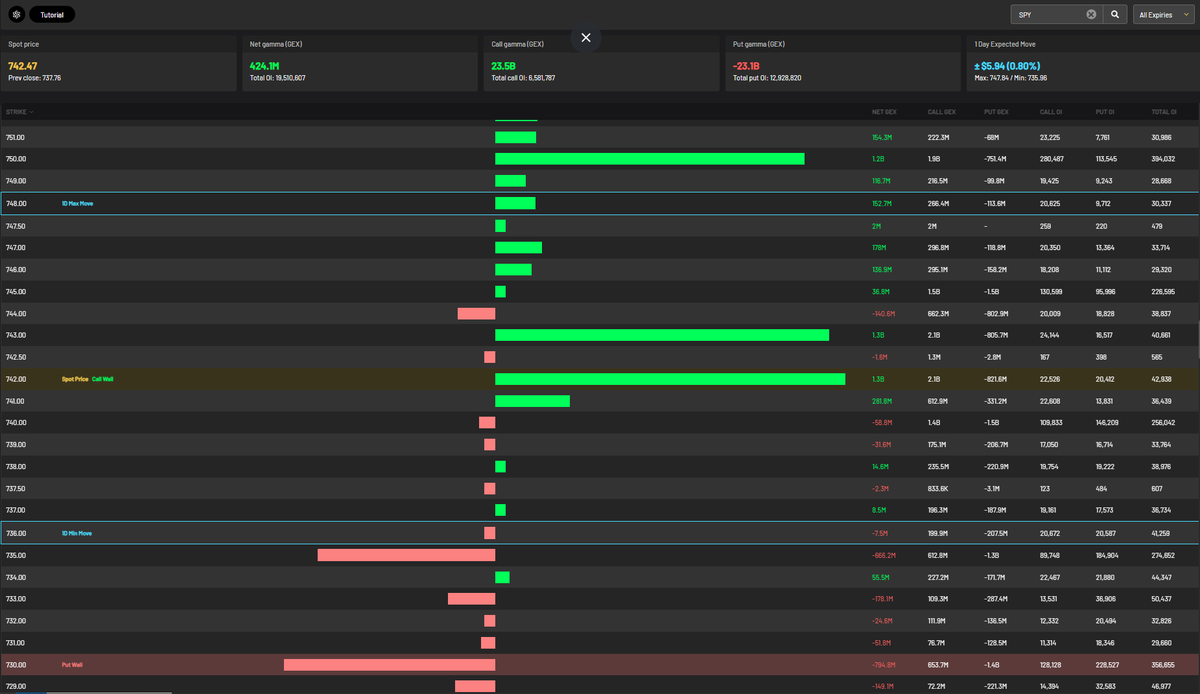1200x694 pixels.
Task: Click the red gamma bar for strike 735.00
Action: (x=406, y=555)
